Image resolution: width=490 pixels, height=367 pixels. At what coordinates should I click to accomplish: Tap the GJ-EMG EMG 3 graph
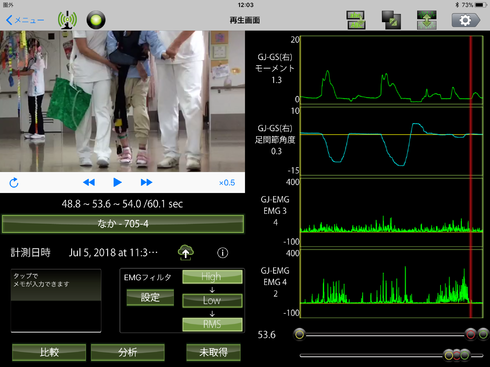pyautogui.click(x=392, y=212)
